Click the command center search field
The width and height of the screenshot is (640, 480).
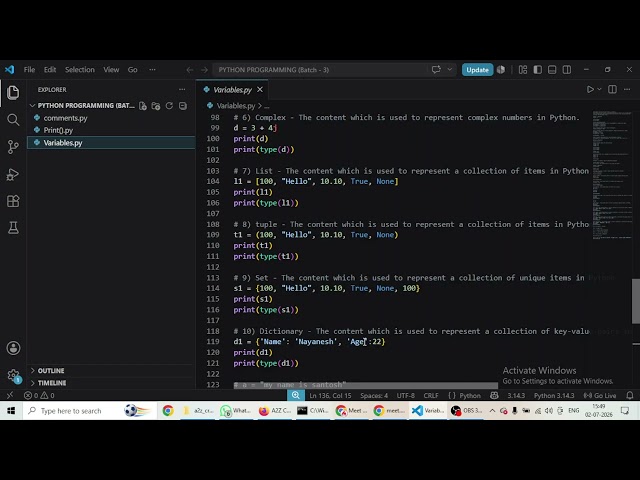(x=320, y=70)
